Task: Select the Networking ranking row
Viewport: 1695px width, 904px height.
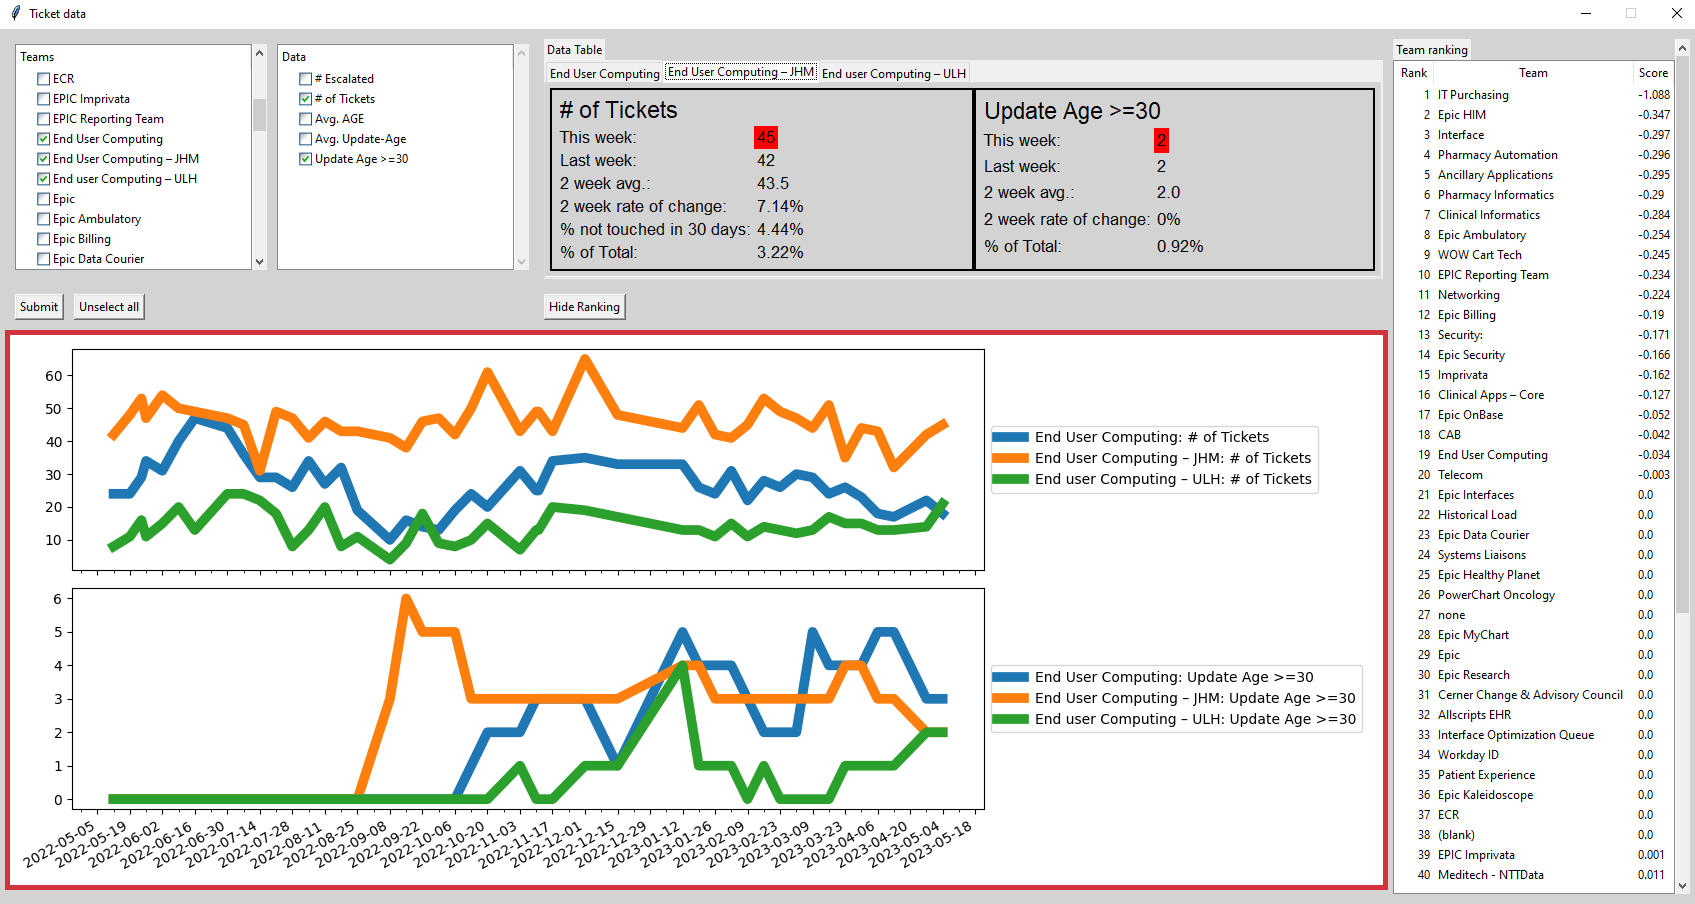Action: (x=1533, y=295)
